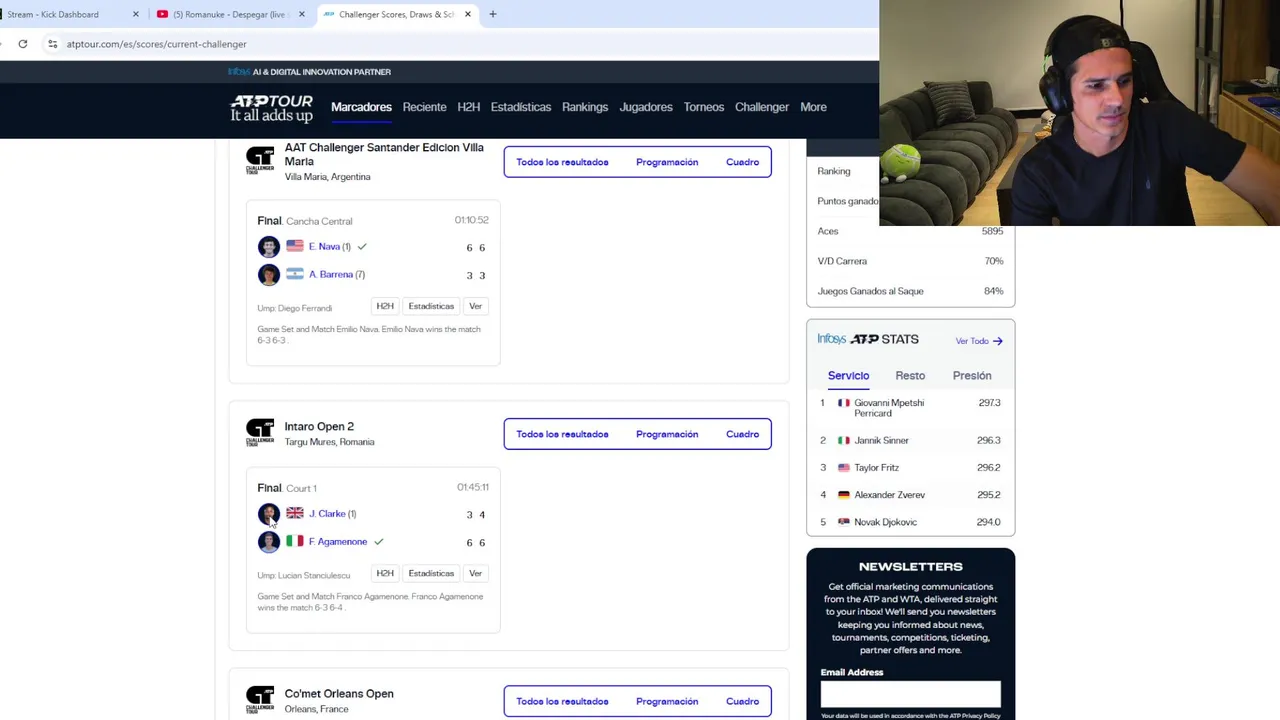Click H2H button in Nava vs Barrena match

coord(385,306)
